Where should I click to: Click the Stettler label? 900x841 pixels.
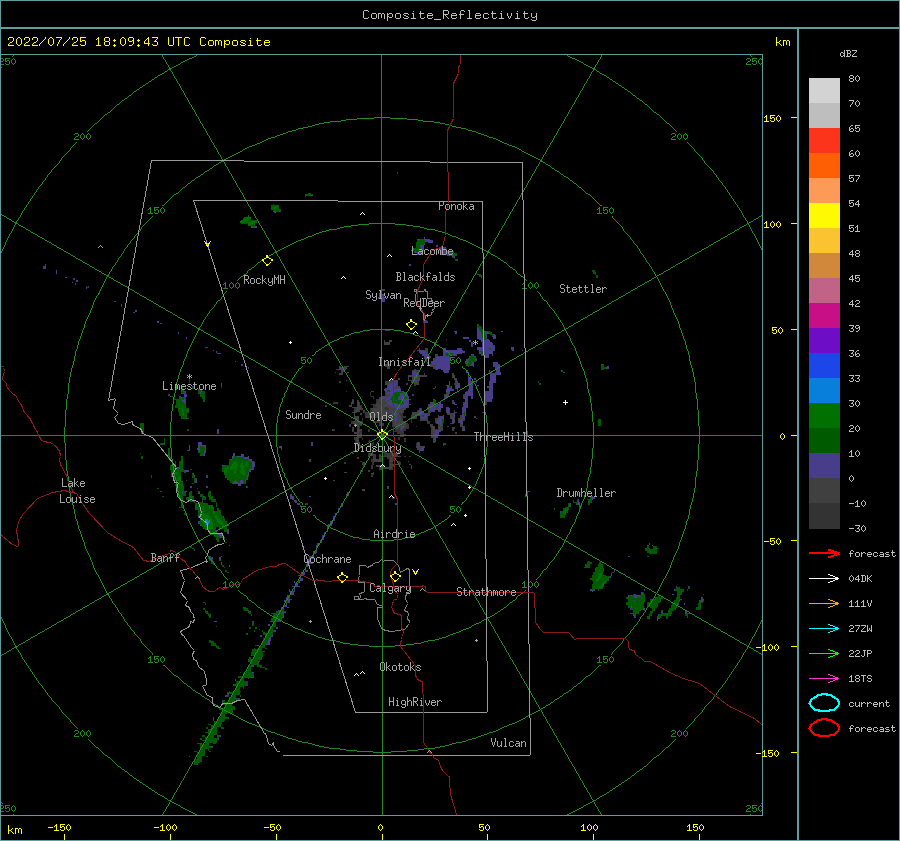583,289
